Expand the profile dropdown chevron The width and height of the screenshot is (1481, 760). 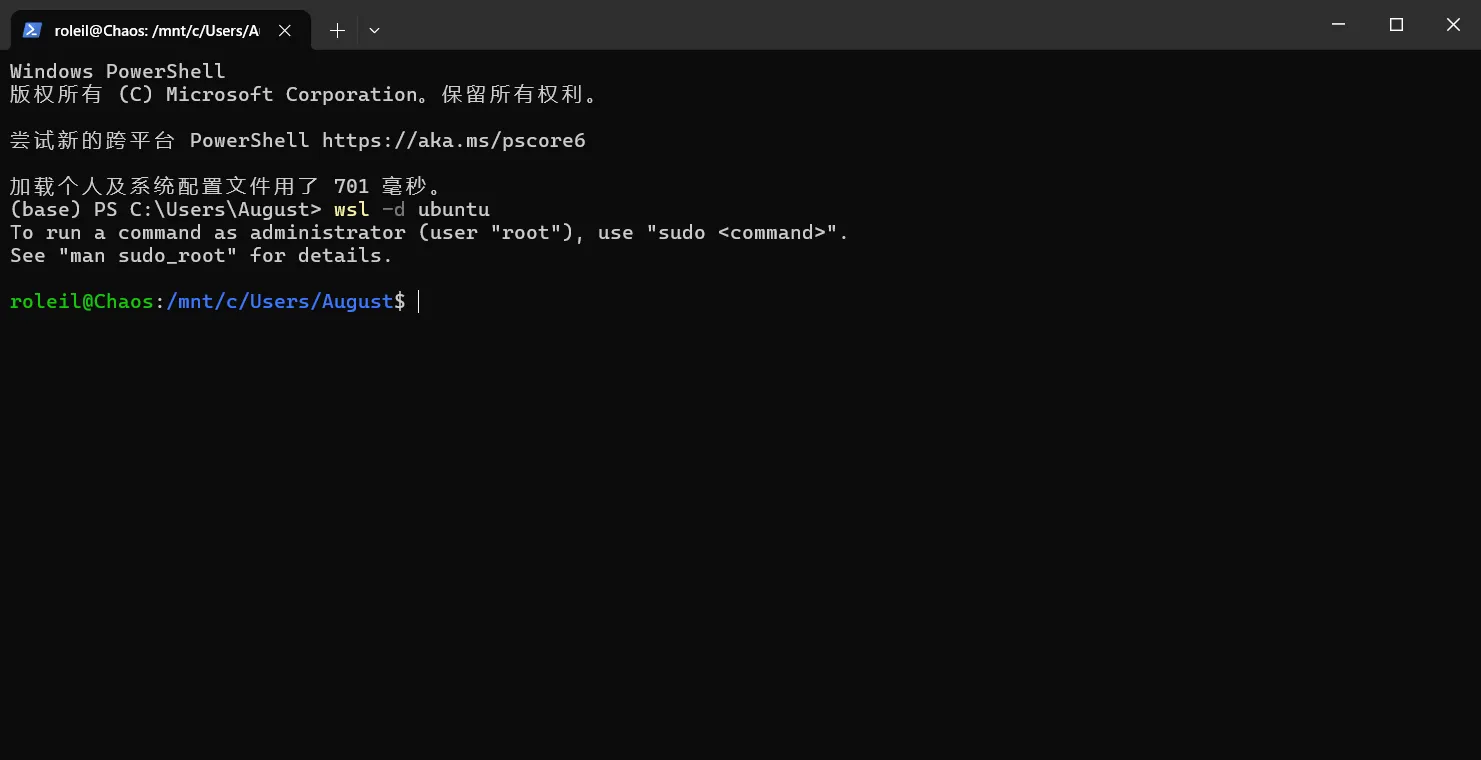(x=374, y=31)
